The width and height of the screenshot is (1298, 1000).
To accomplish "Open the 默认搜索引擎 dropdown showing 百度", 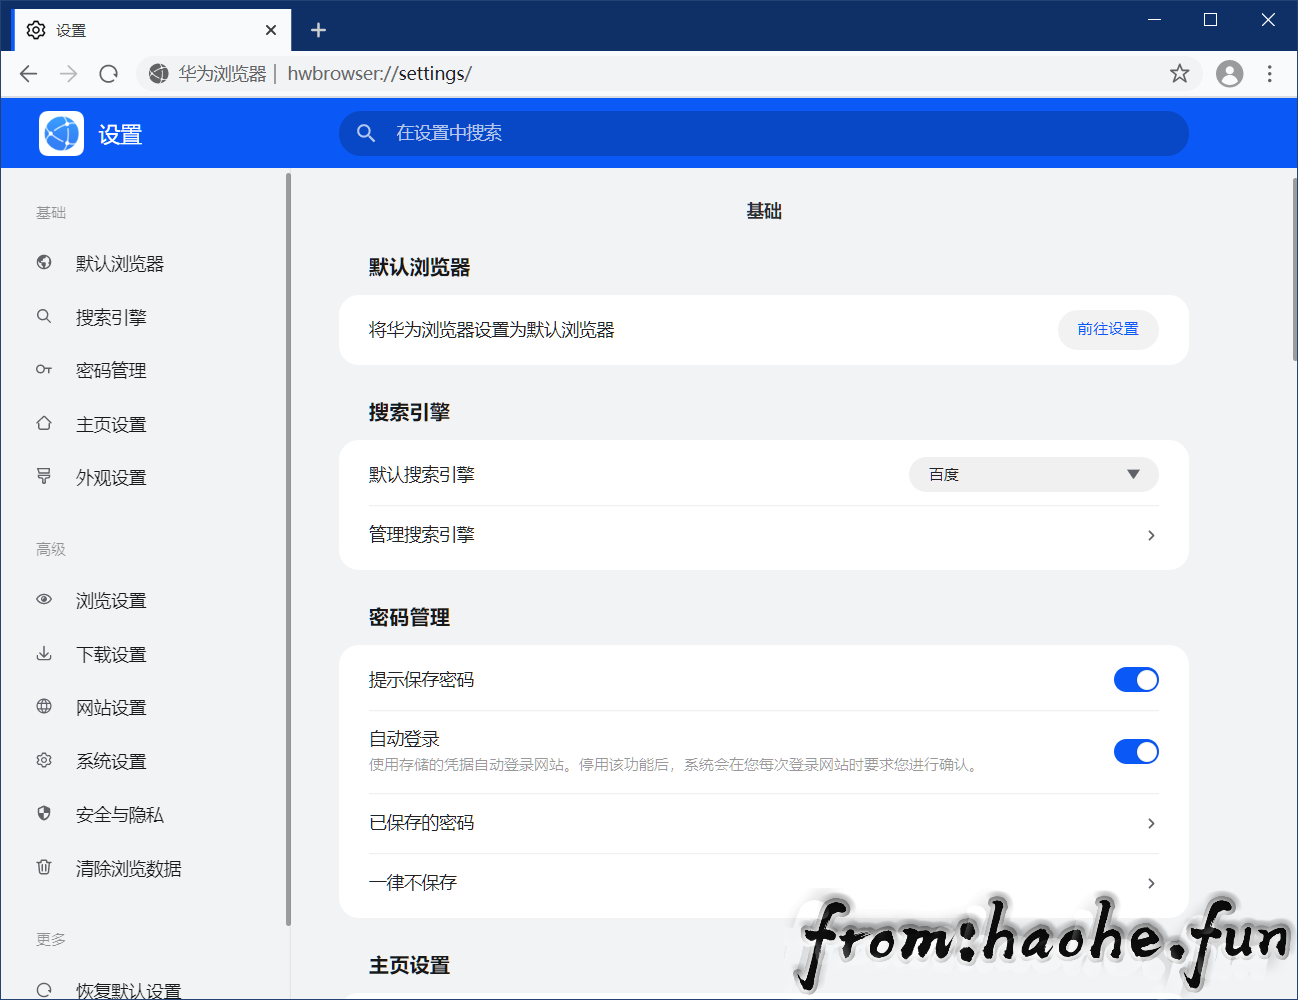I will 1034,475.
